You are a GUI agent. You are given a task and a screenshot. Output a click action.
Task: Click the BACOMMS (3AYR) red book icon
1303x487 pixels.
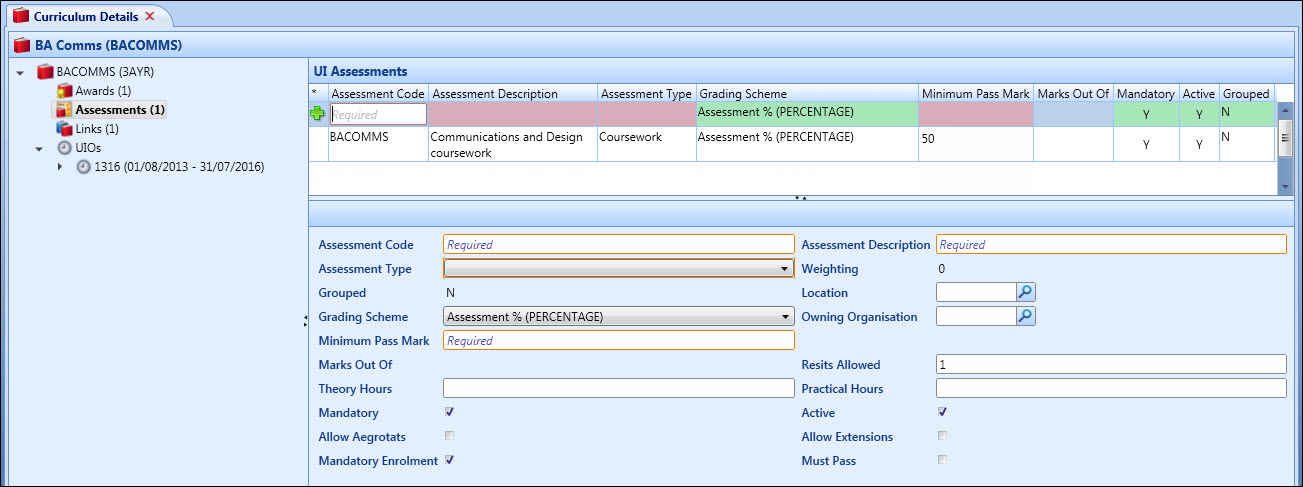click(45, 72)
